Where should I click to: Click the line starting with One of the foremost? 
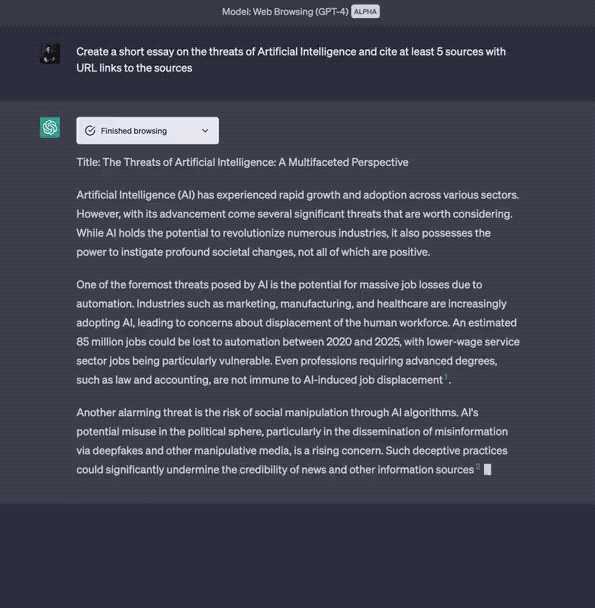pos(279,285)
